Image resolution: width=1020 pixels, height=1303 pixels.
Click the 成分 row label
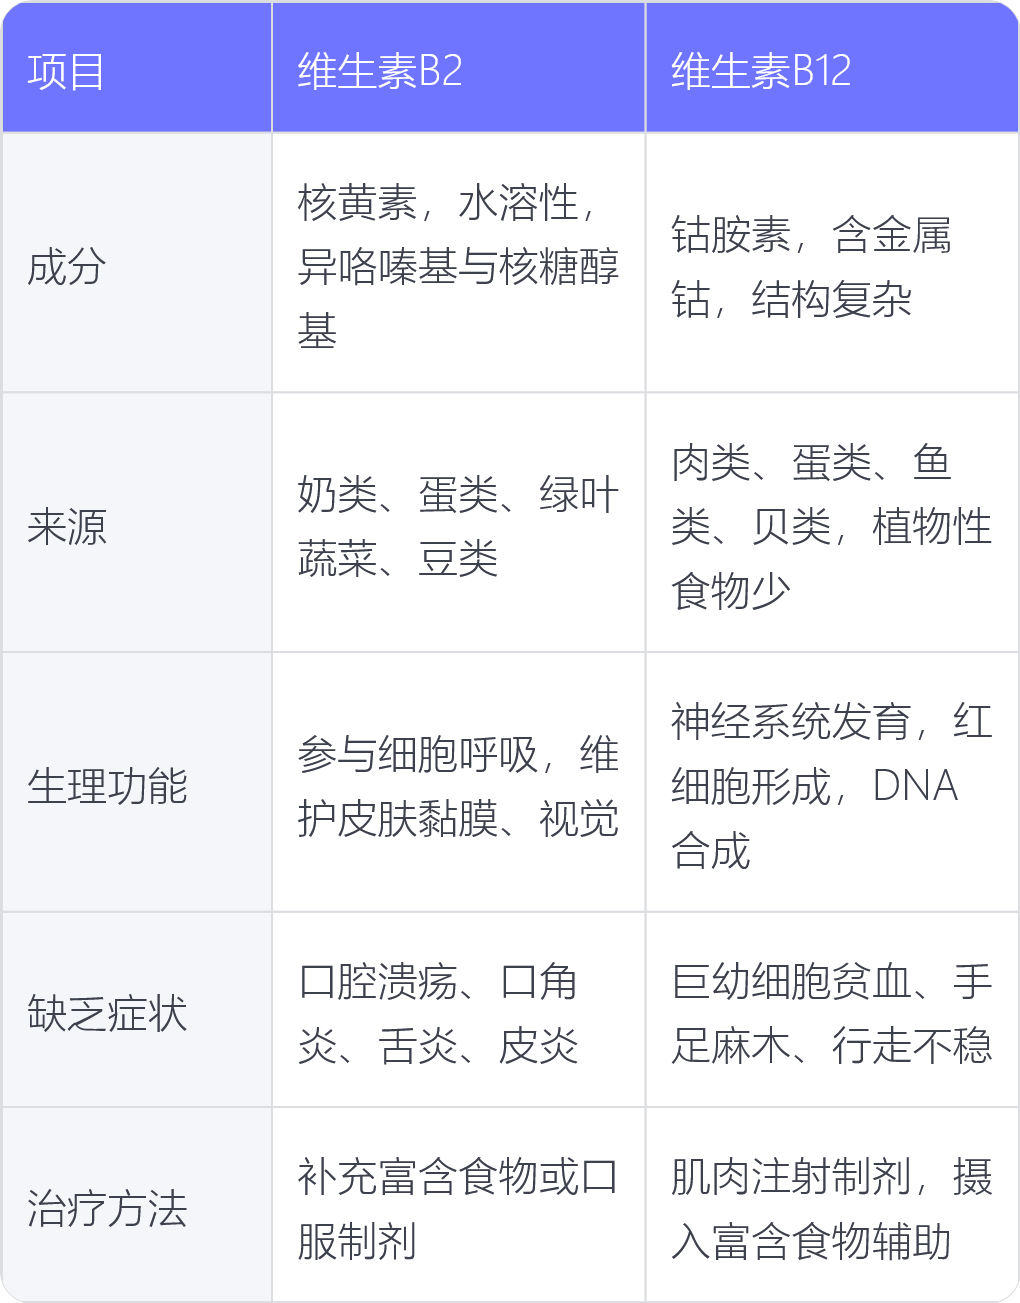(x=137, y=263)
